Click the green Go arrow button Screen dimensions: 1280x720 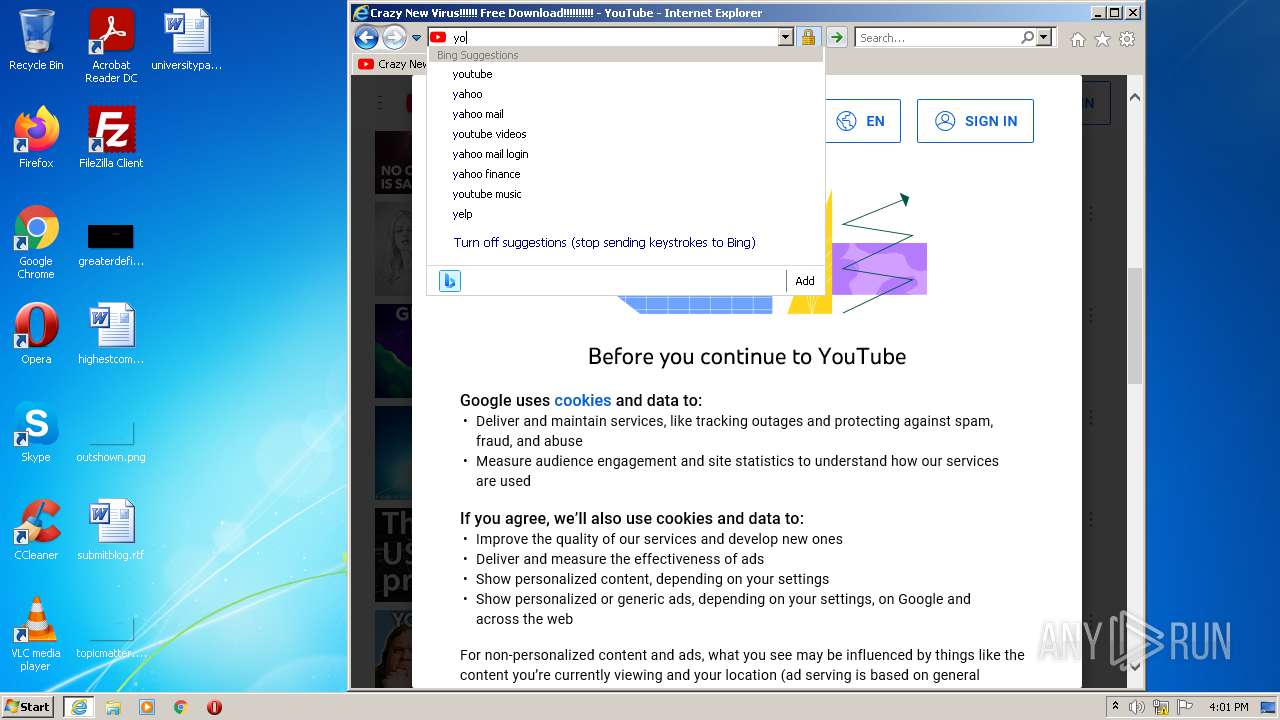point(837,38)
